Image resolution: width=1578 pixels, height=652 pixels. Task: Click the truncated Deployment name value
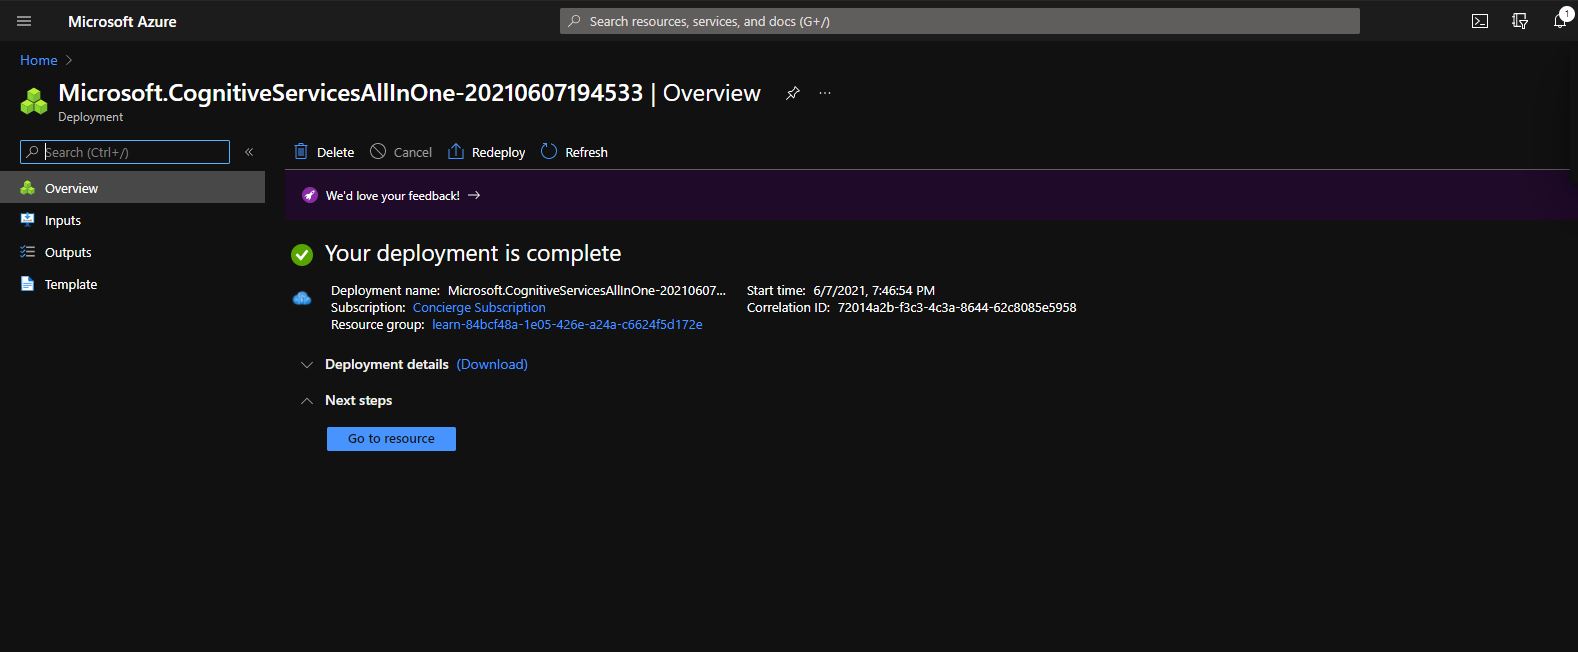(x=587, y=291)
